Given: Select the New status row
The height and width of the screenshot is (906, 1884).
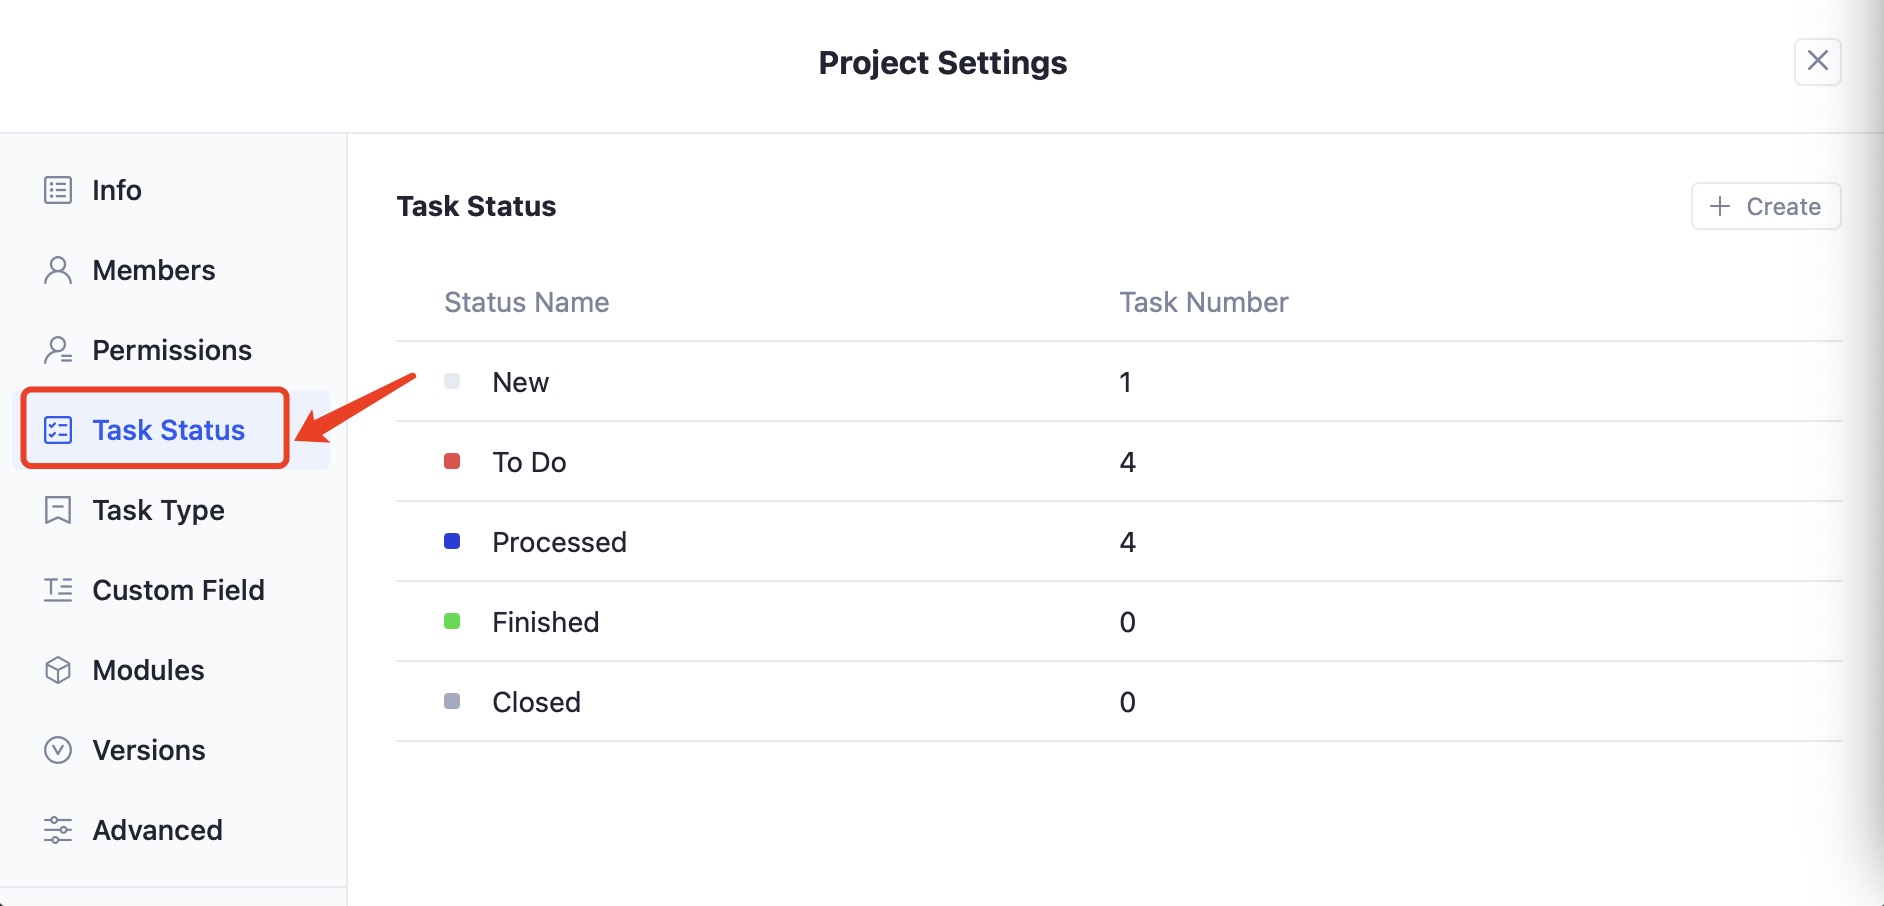Looking at the screenshot, I should [519, 381].
